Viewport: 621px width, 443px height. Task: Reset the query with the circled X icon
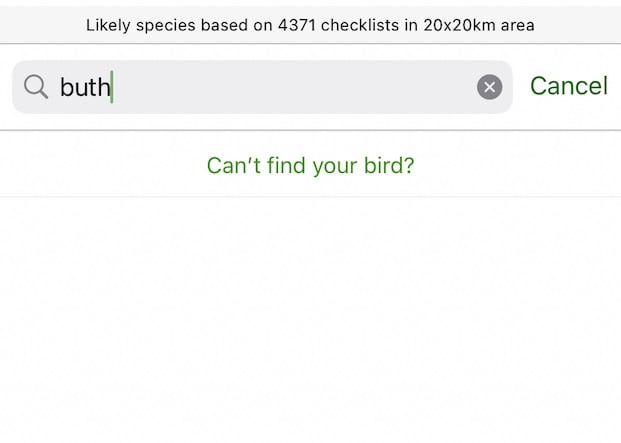tap(489, 87)
